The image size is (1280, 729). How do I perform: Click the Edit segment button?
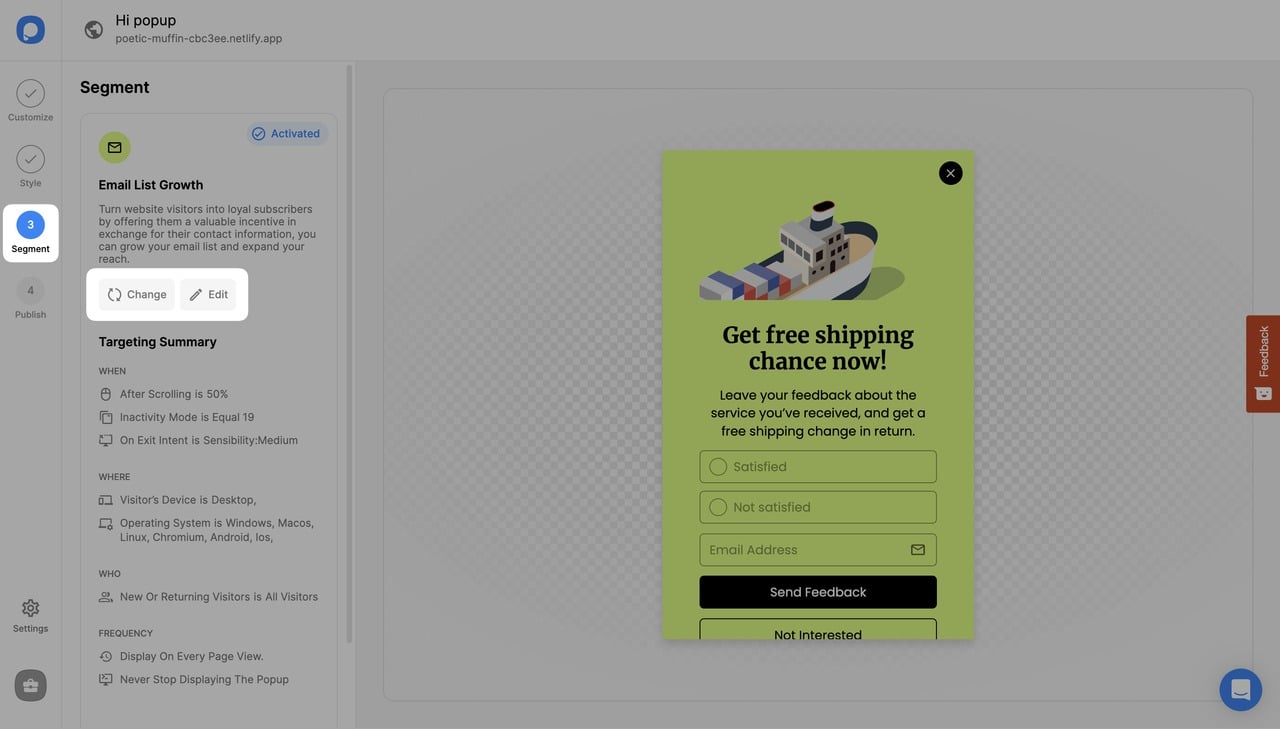(208, 294)
